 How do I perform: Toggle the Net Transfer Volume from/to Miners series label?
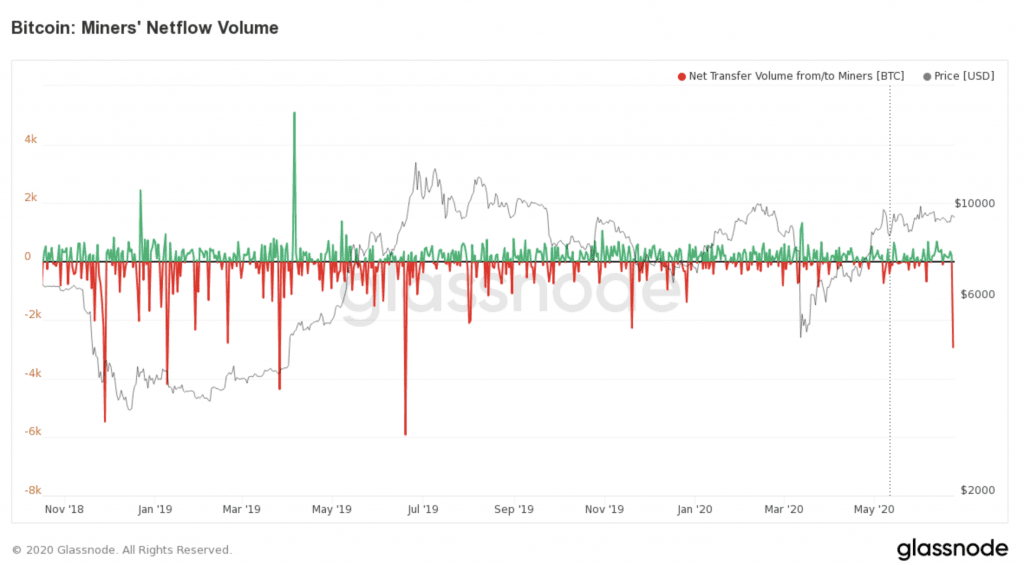[796, 76]
